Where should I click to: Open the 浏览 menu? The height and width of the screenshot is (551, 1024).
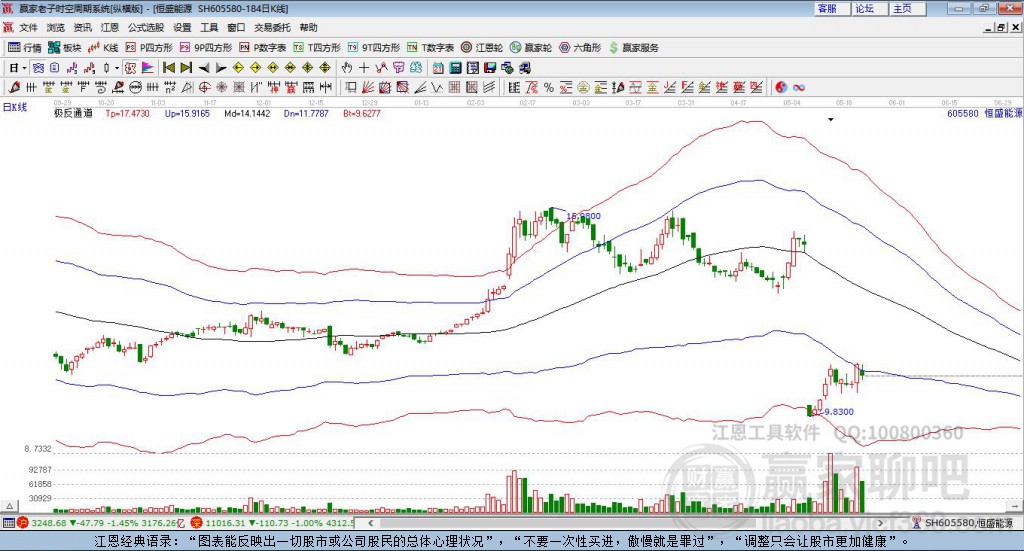point(56,27)
